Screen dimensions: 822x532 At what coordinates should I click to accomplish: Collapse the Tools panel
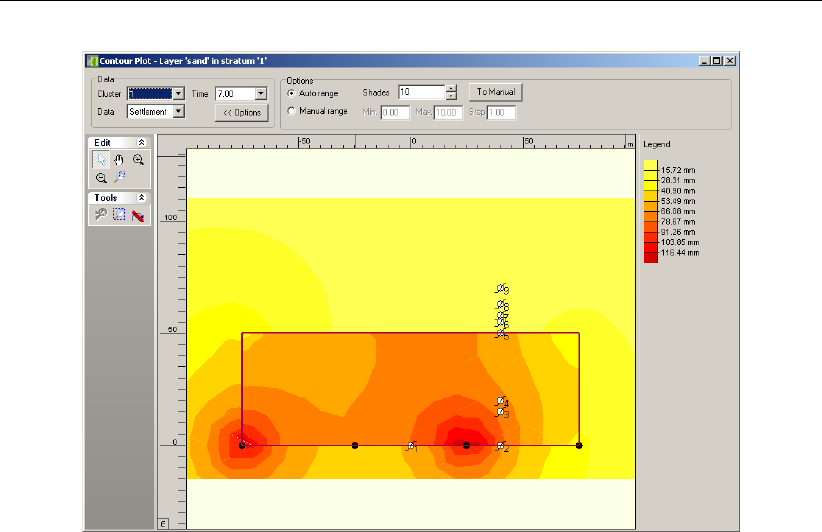142,198
